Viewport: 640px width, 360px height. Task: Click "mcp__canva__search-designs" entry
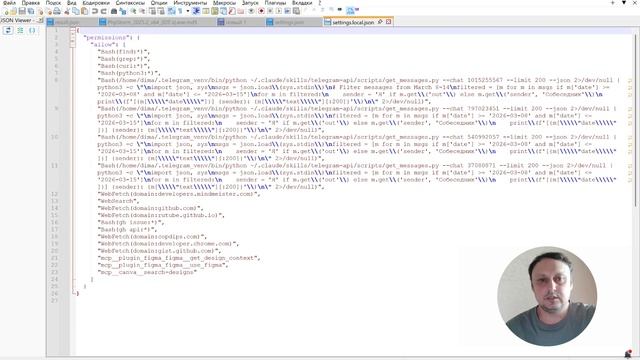[147, 272]
